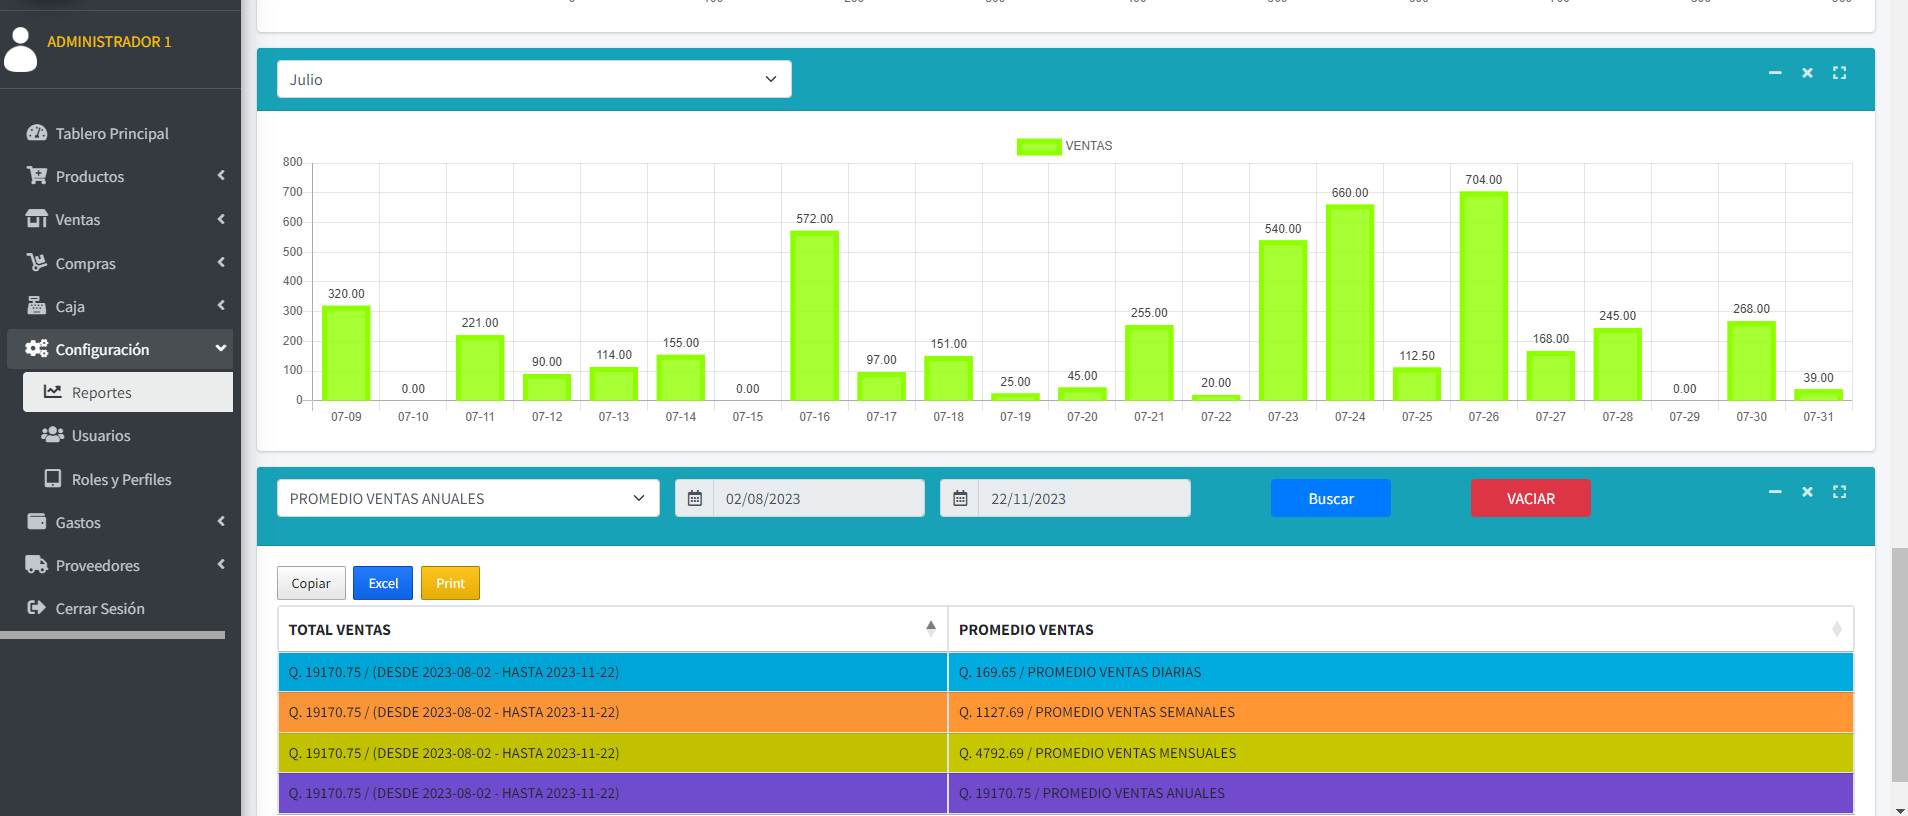Click calendar icon beside 02/08/2023 date
This screenshot has width=1908, height=816.
point(695,498)
